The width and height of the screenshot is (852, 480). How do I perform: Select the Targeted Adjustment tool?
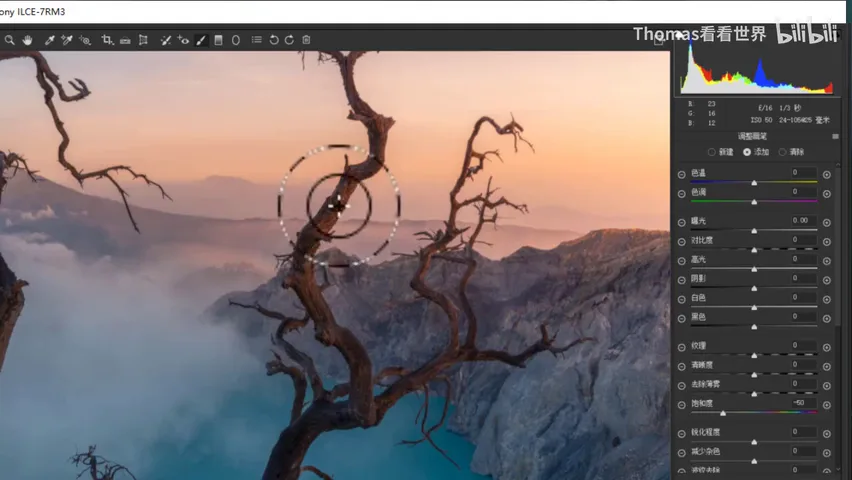[x=85, y=40]
